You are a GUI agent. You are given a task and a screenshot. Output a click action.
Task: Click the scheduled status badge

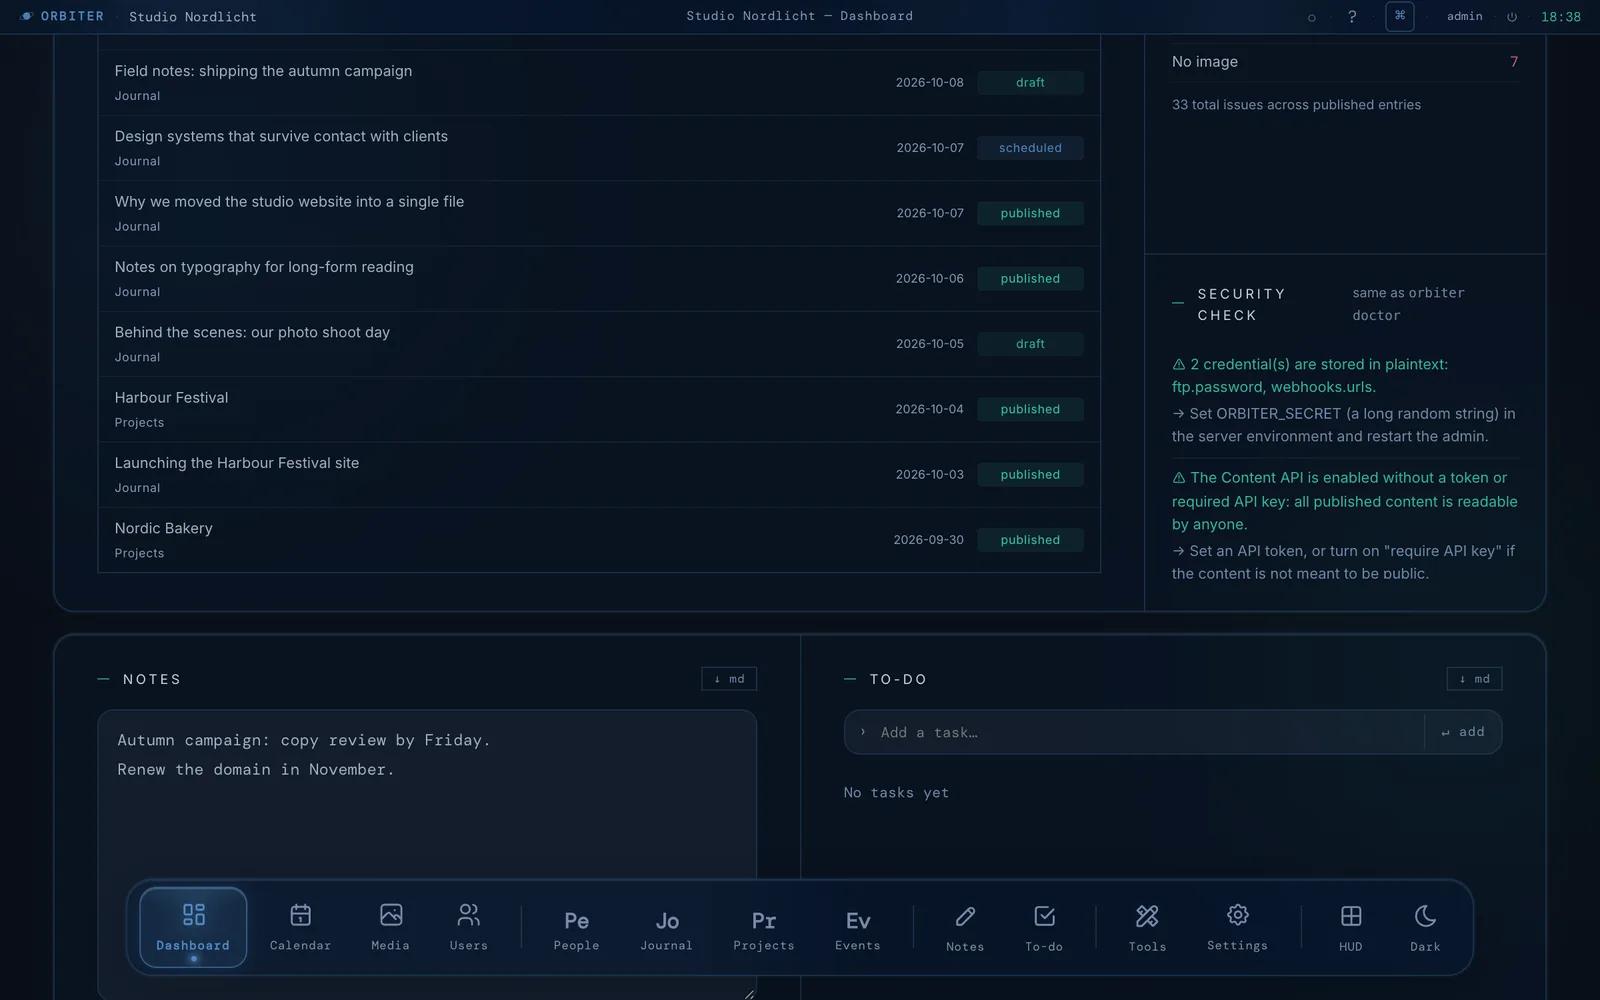point(1030,148)
